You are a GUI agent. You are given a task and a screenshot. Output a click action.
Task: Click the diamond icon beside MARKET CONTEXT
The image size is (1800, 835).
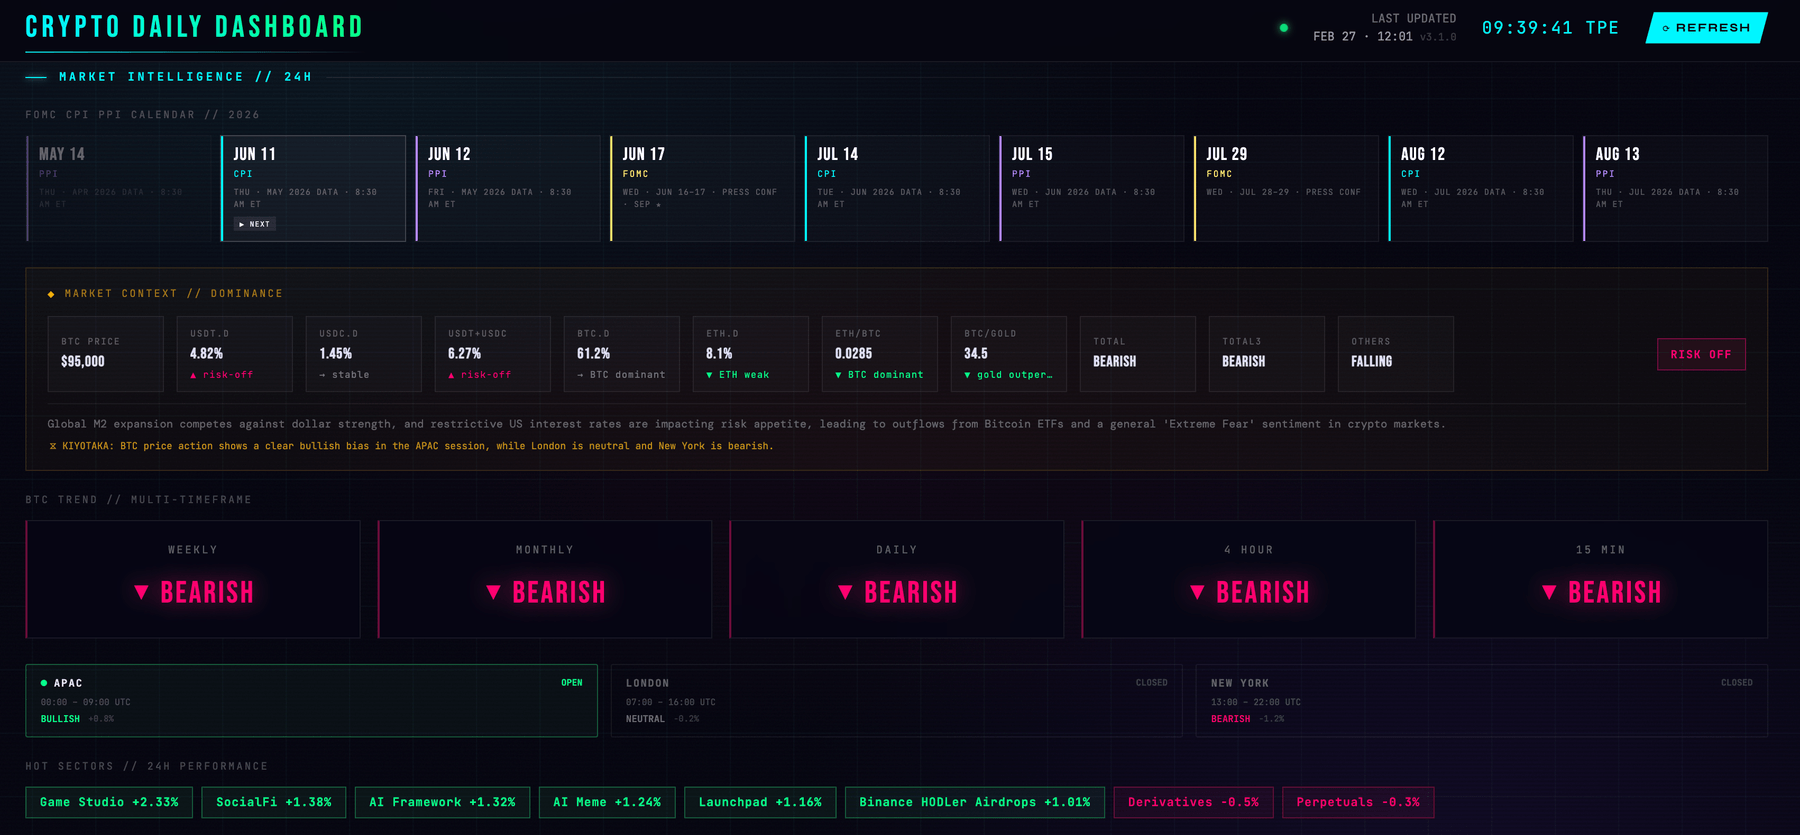pos(51,294)
